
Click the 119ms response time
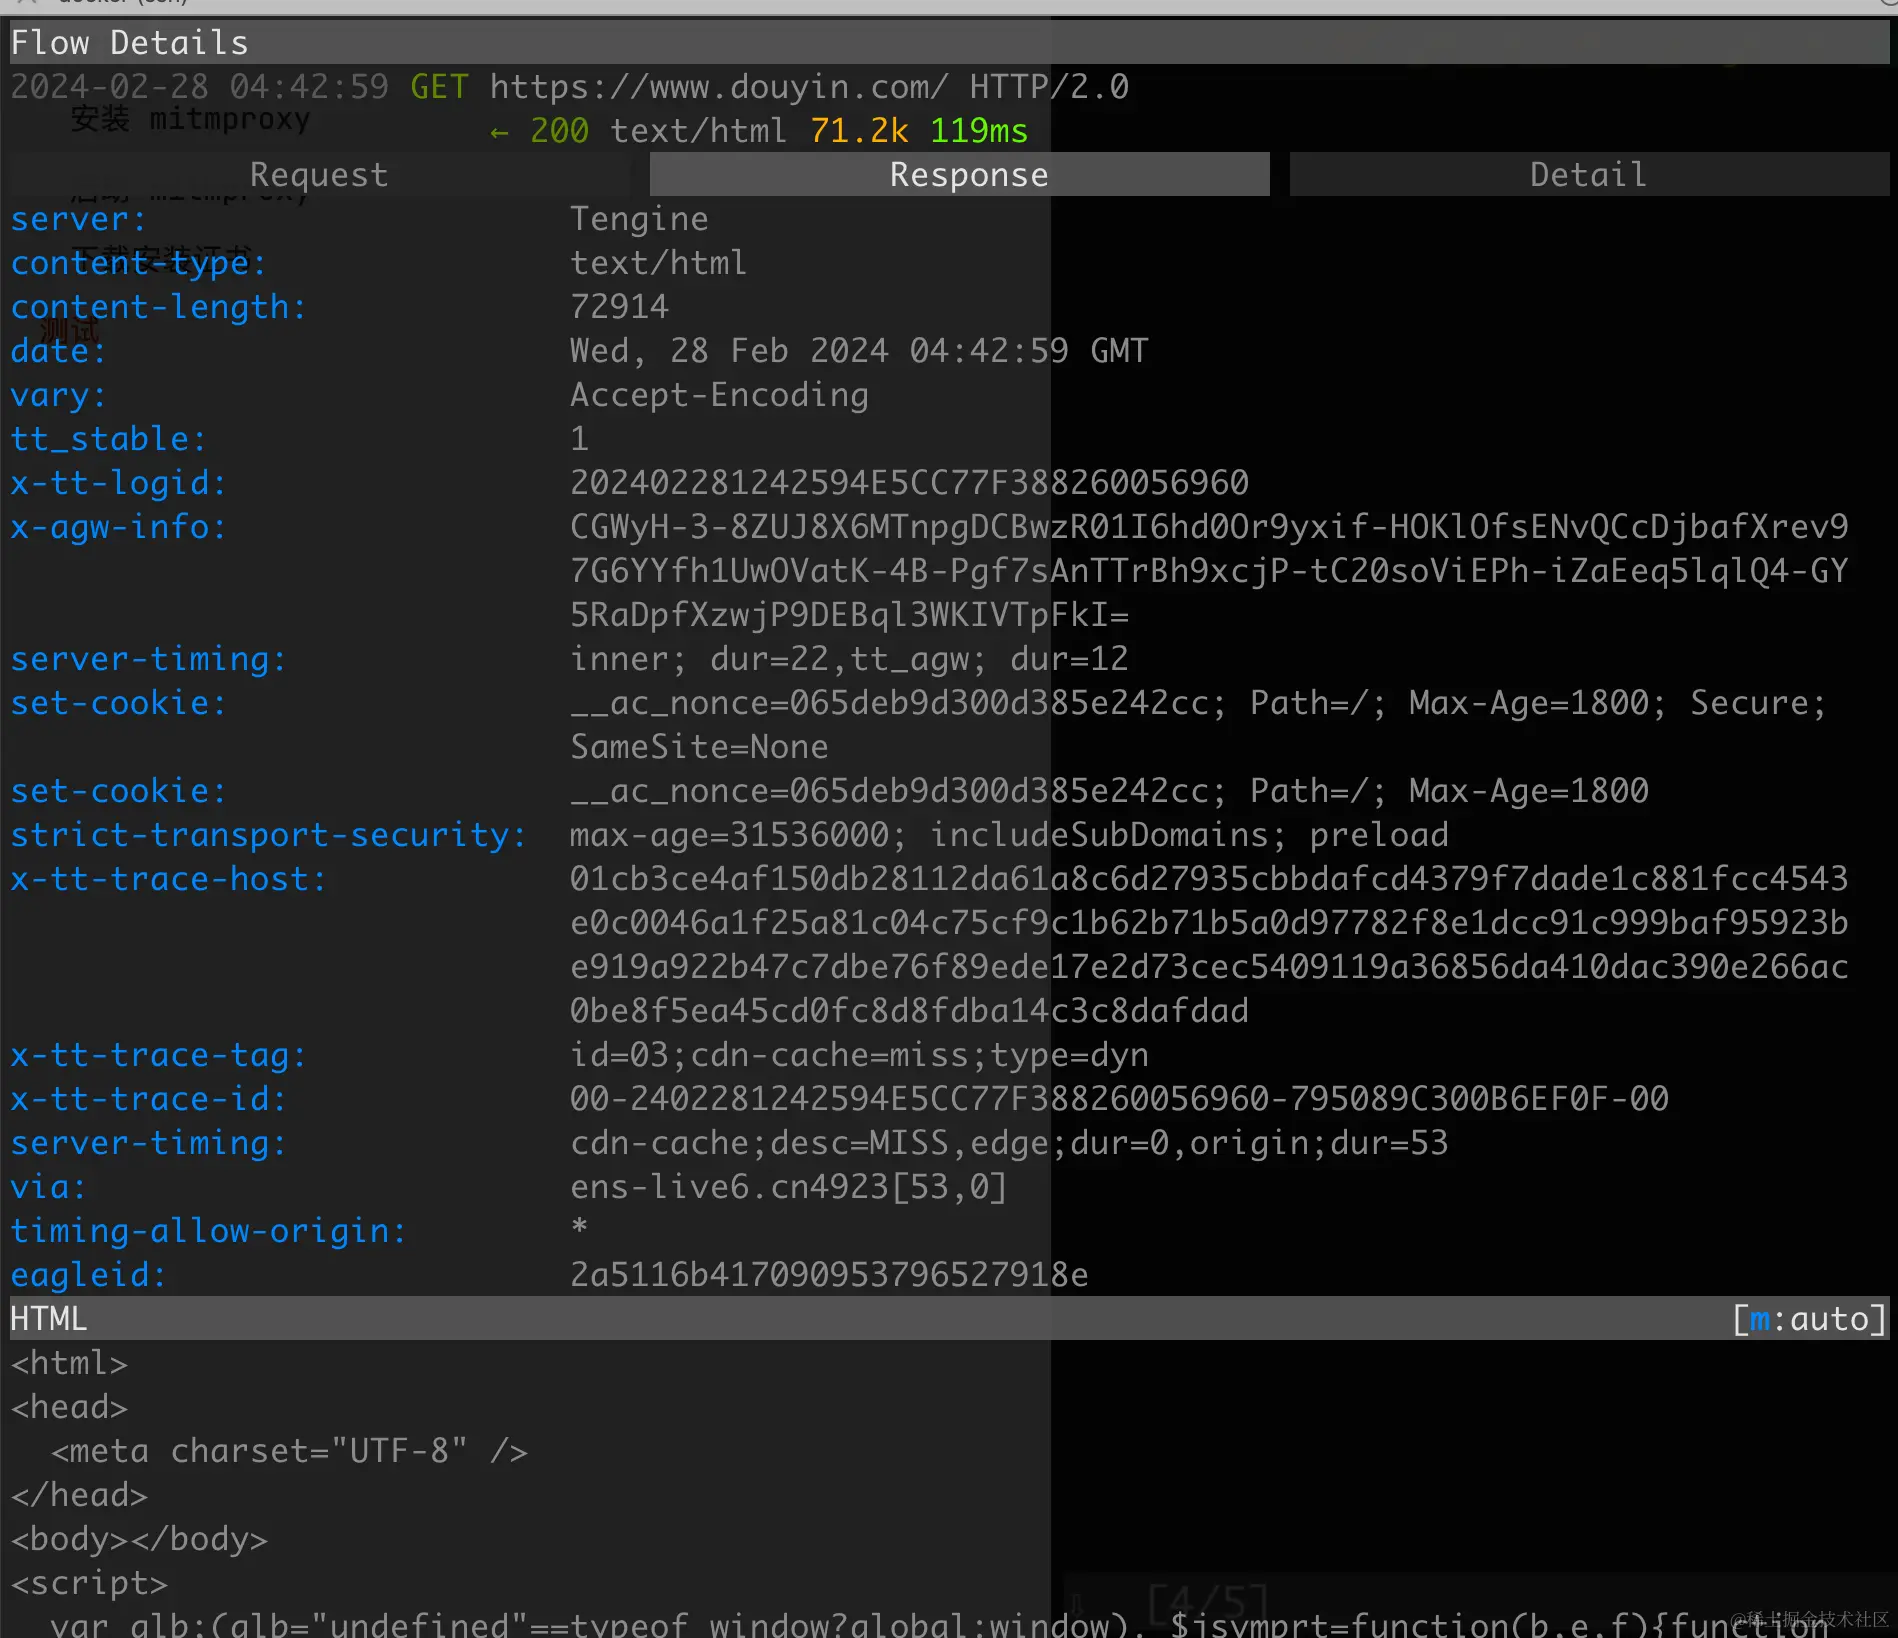pos(979,131)
